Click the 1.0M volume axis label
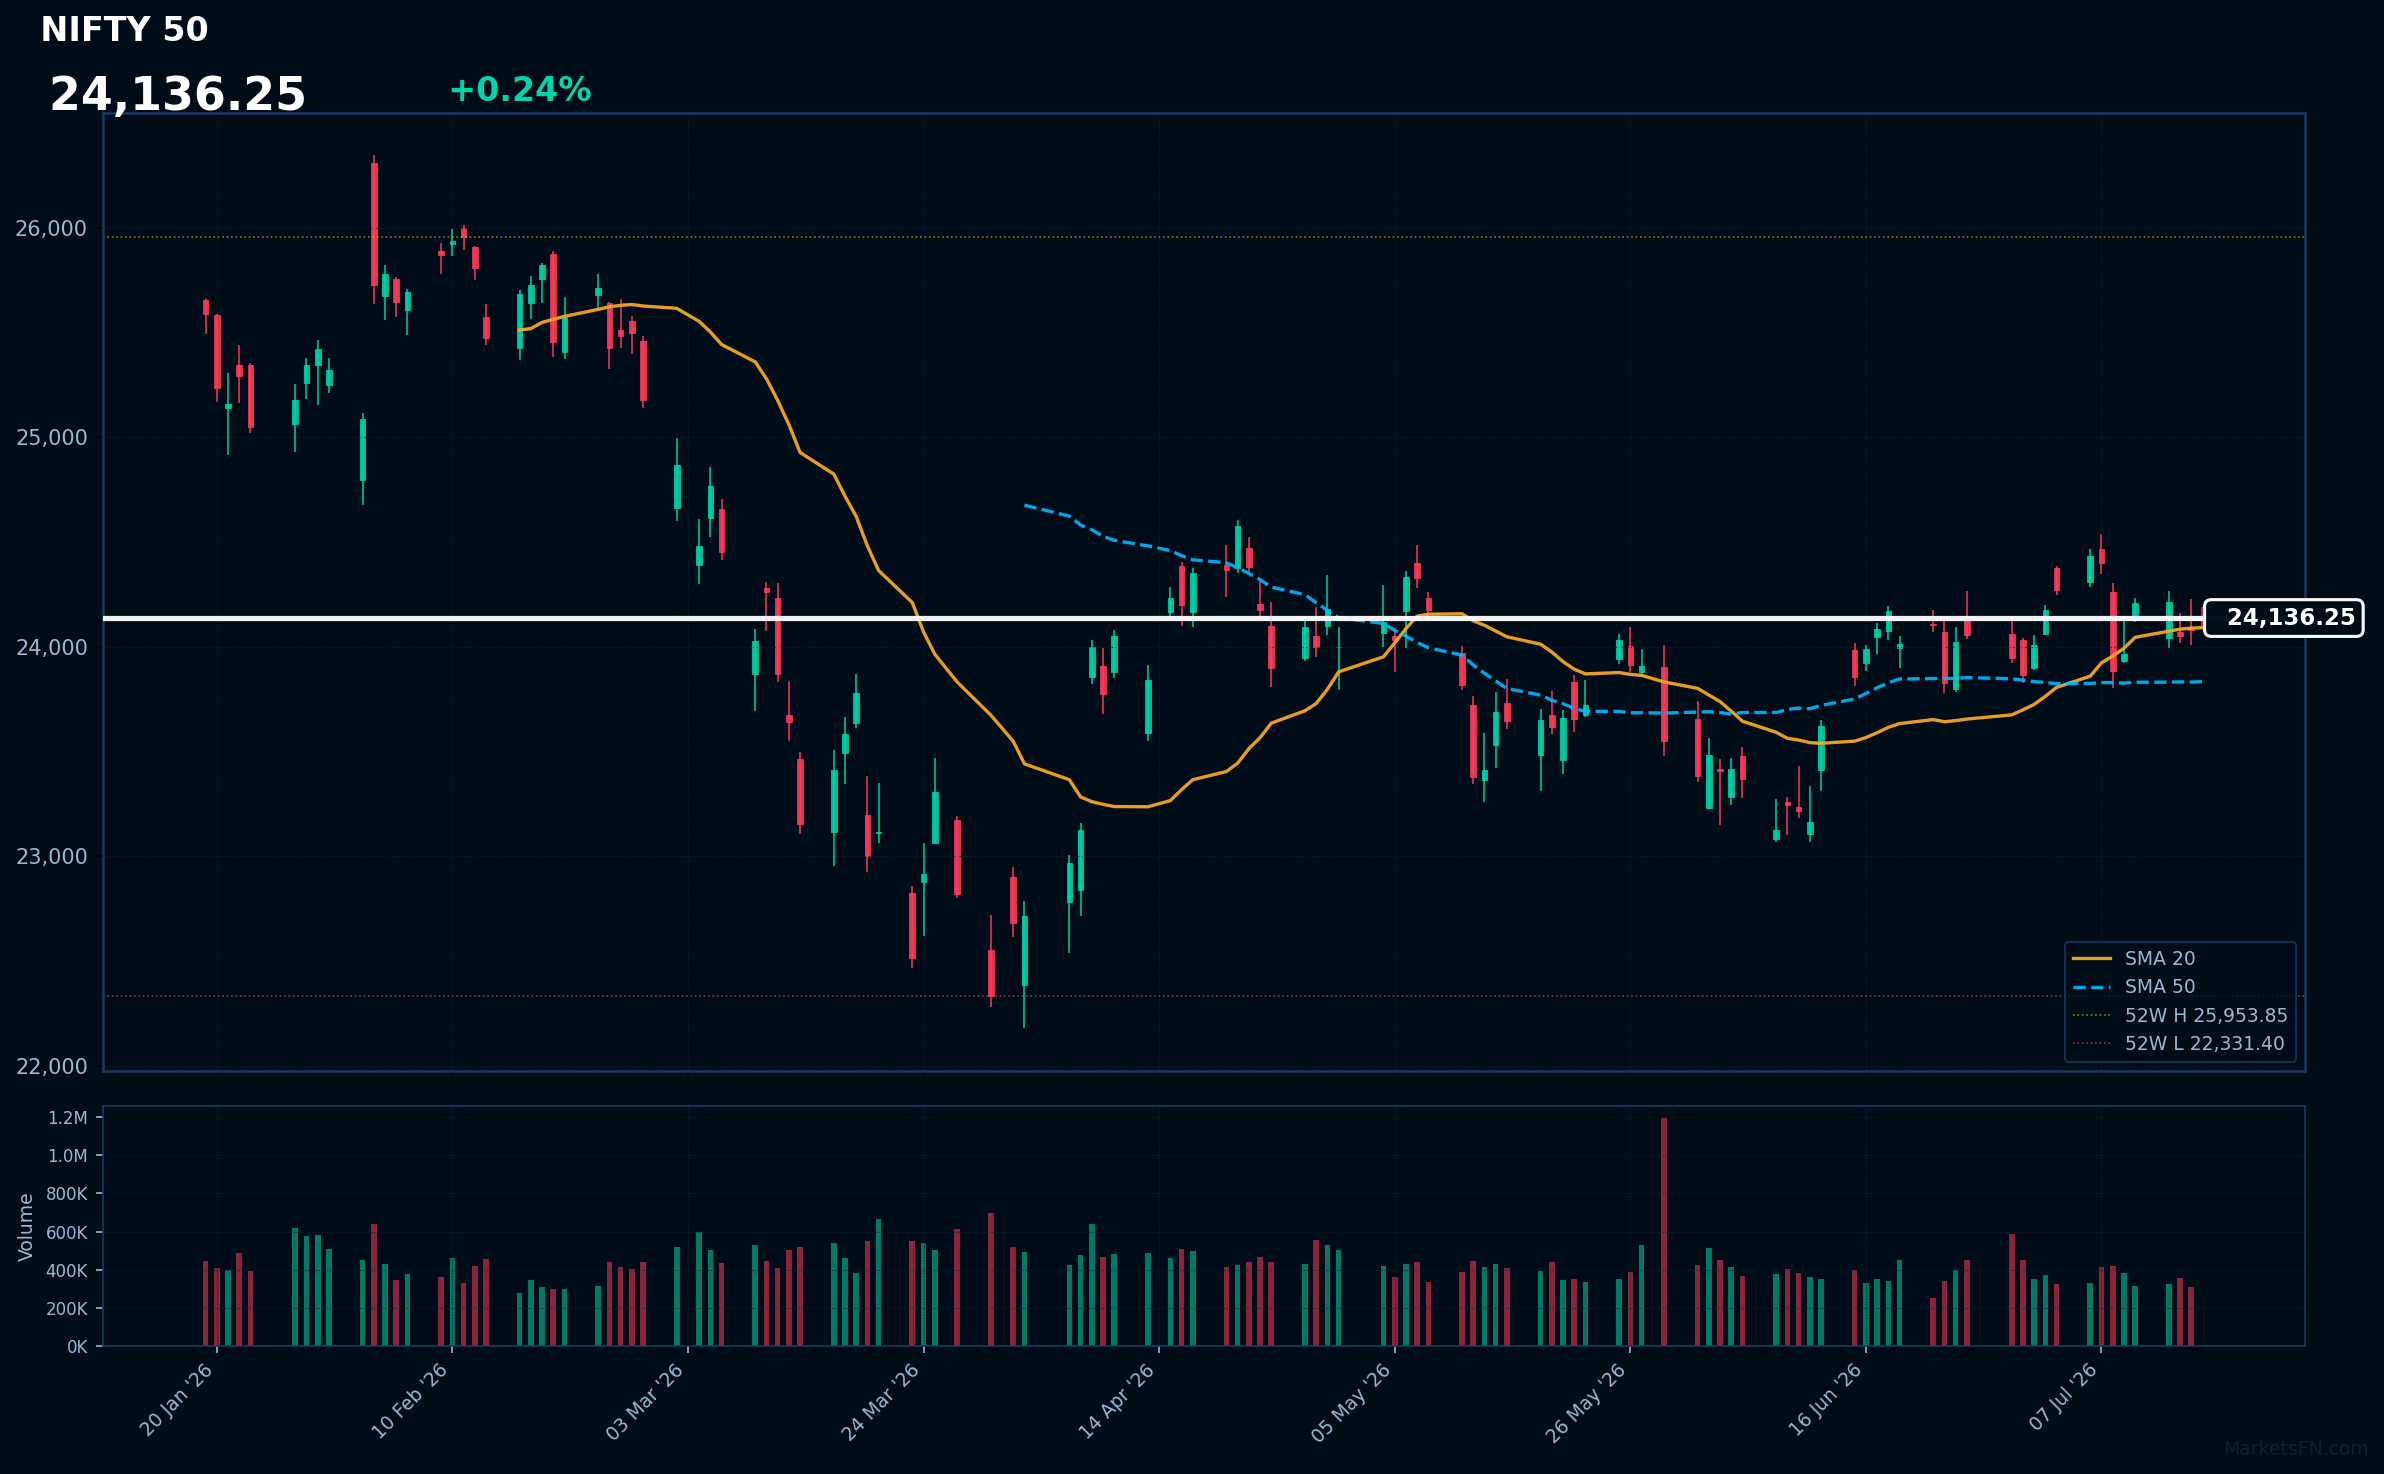2384x1474 pixels. coord(68,1156)
